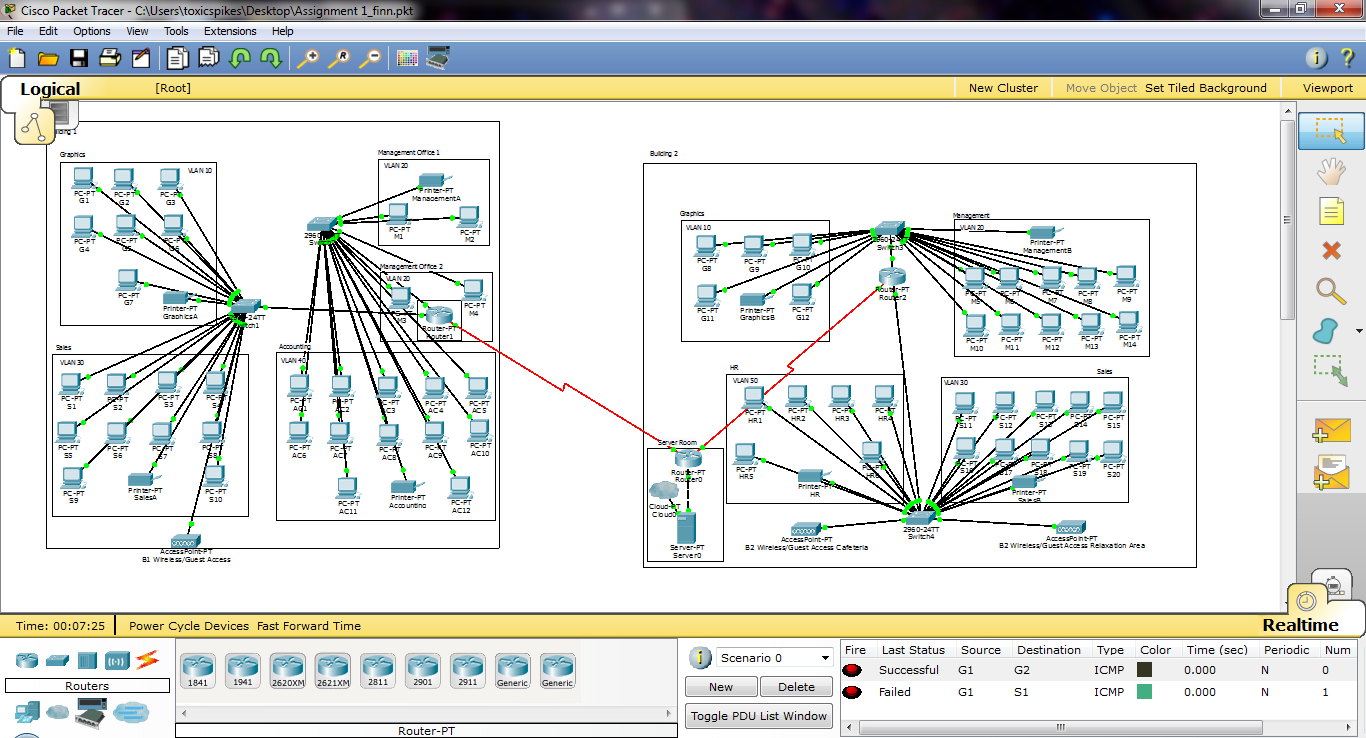The width and height of the screenshot is (1366, 738).
Task: Click Toggle PDU List Window button
Action: pos(759,716)
